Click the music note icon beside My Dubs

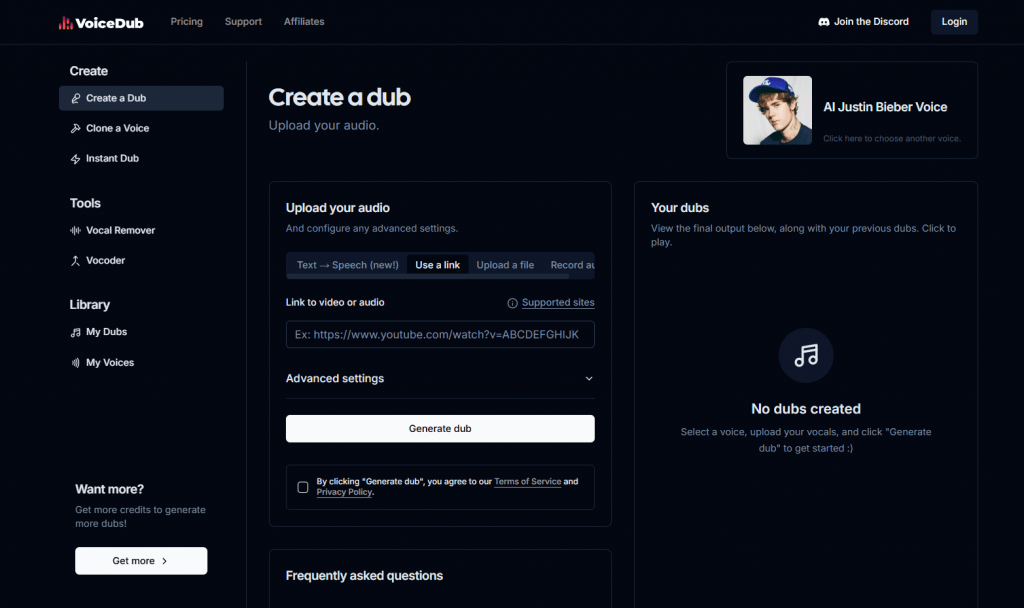(76, 332)
